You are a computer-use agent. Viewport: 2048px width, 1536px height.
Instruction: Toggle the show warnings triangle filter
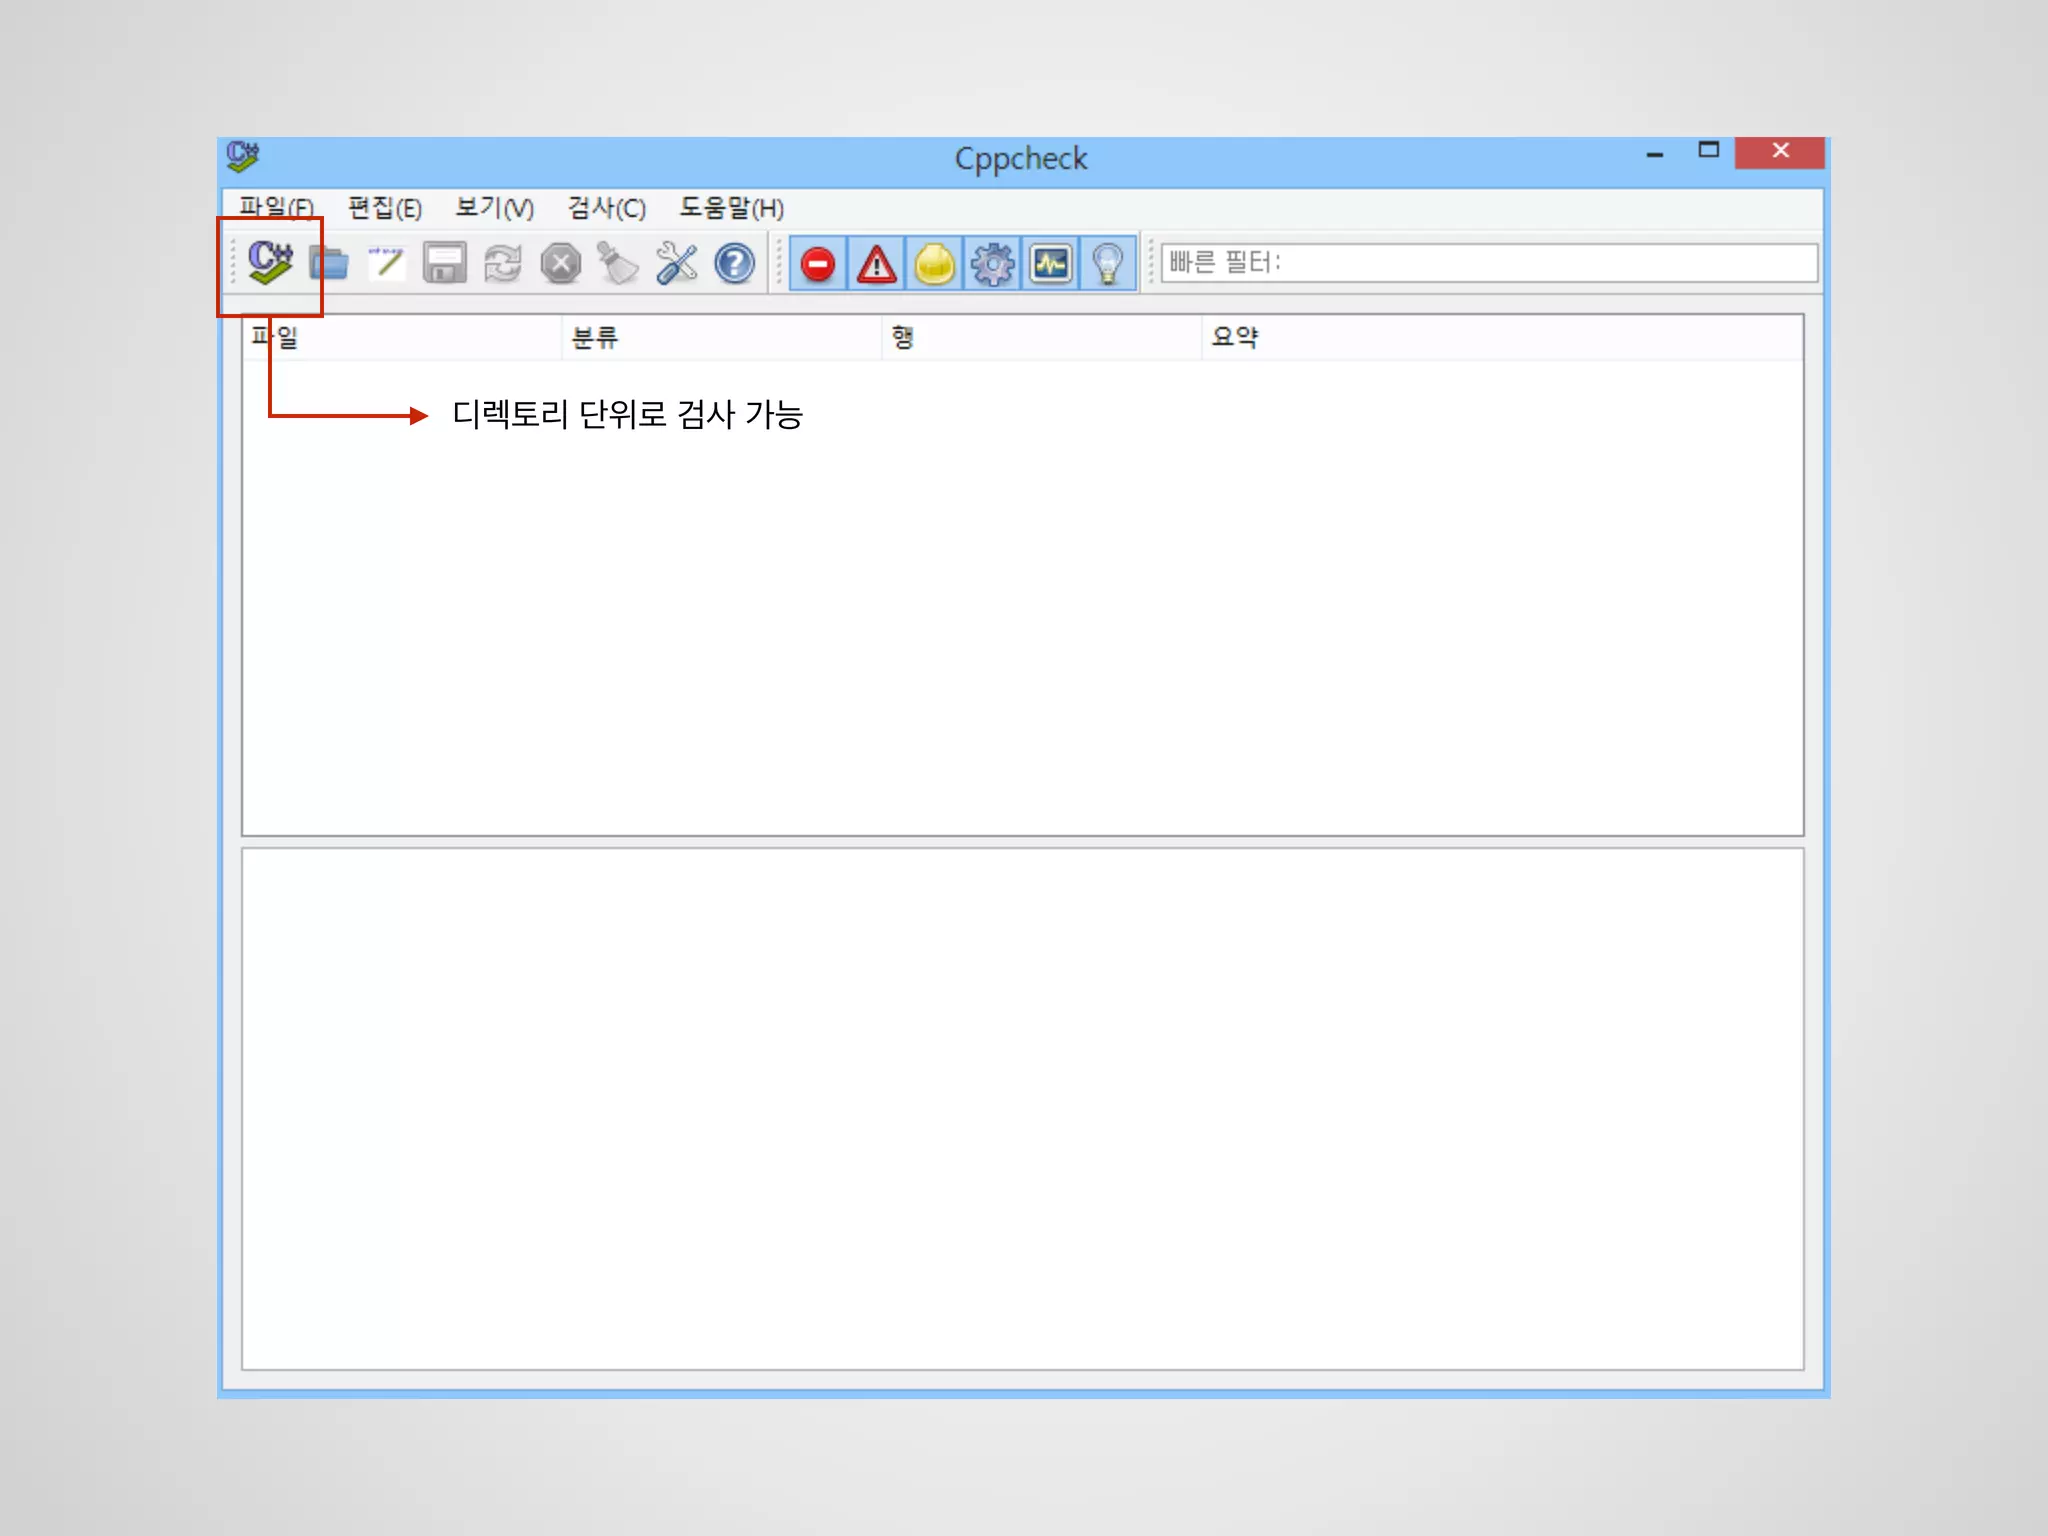click(x=876, y=264)
